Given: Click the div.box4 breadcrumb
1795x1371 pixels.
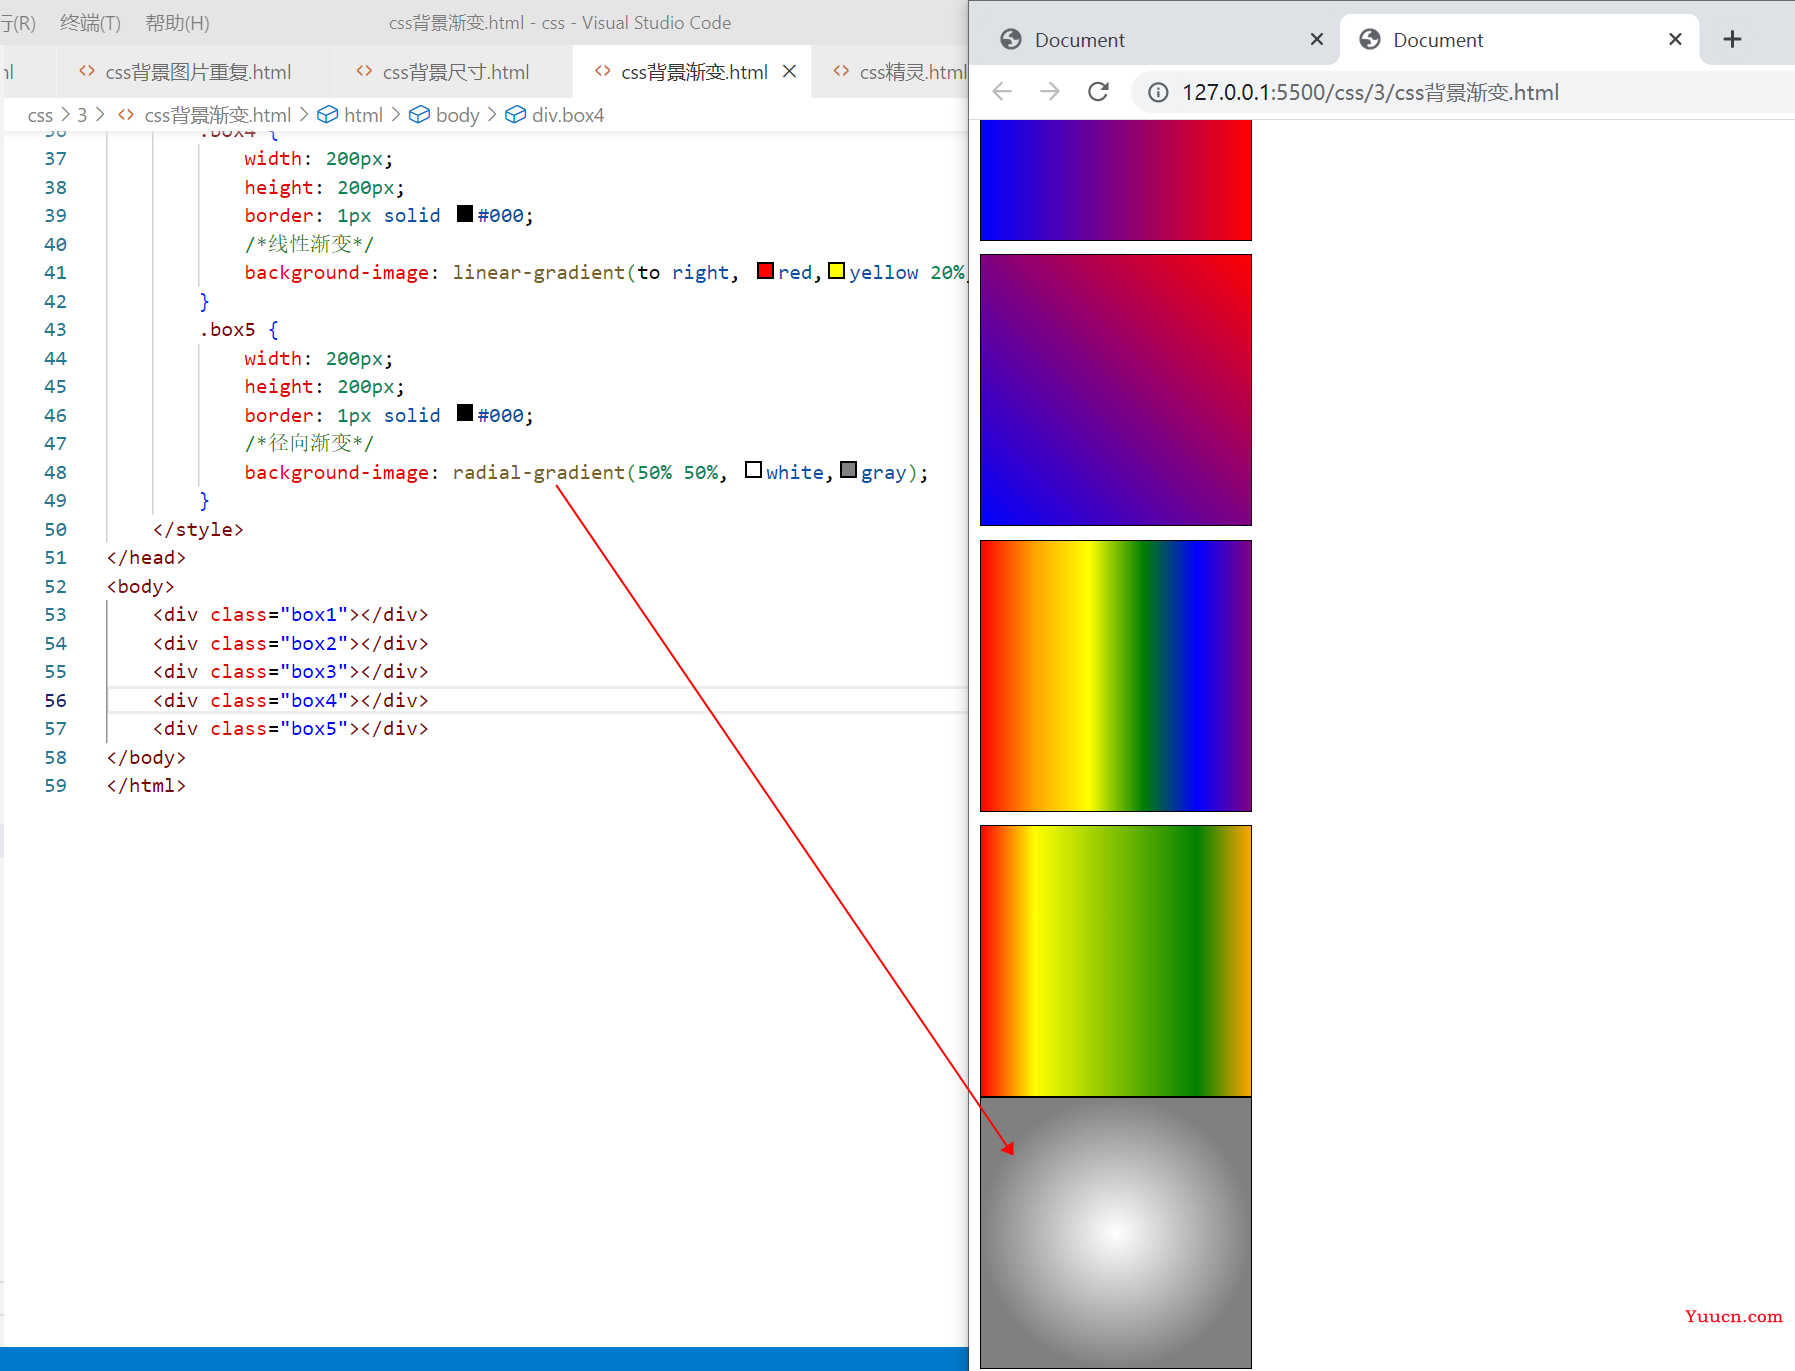Looking at the screenshot, I should pos(568,115).
